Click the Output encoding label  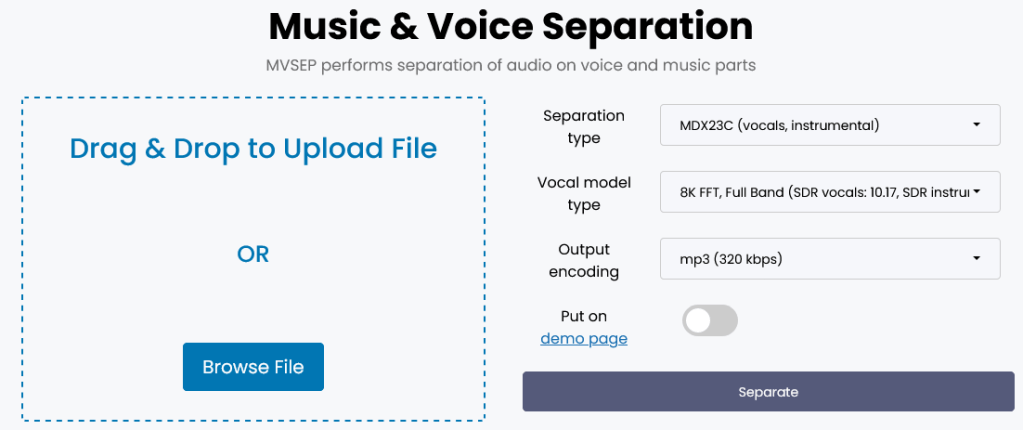pyautogui.click(x=584, y=260)
